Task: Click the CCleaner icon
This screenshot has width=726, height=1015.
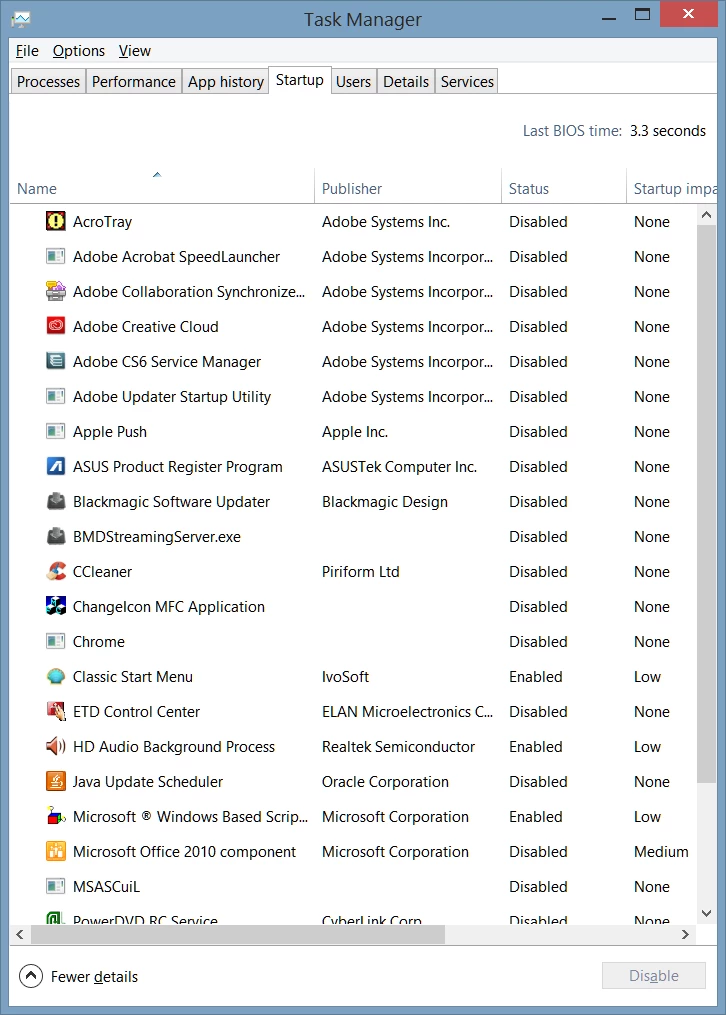Action: 56,571
